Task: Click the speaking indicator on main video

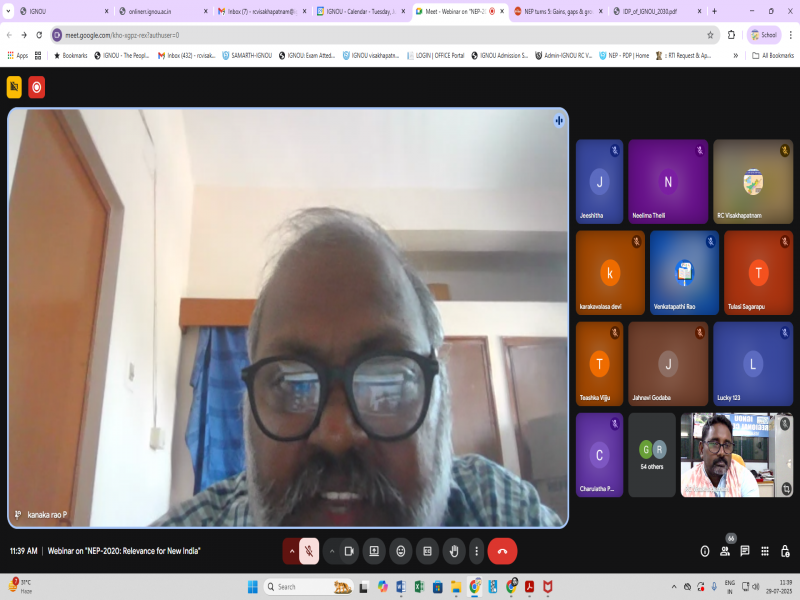Action: 559,121
